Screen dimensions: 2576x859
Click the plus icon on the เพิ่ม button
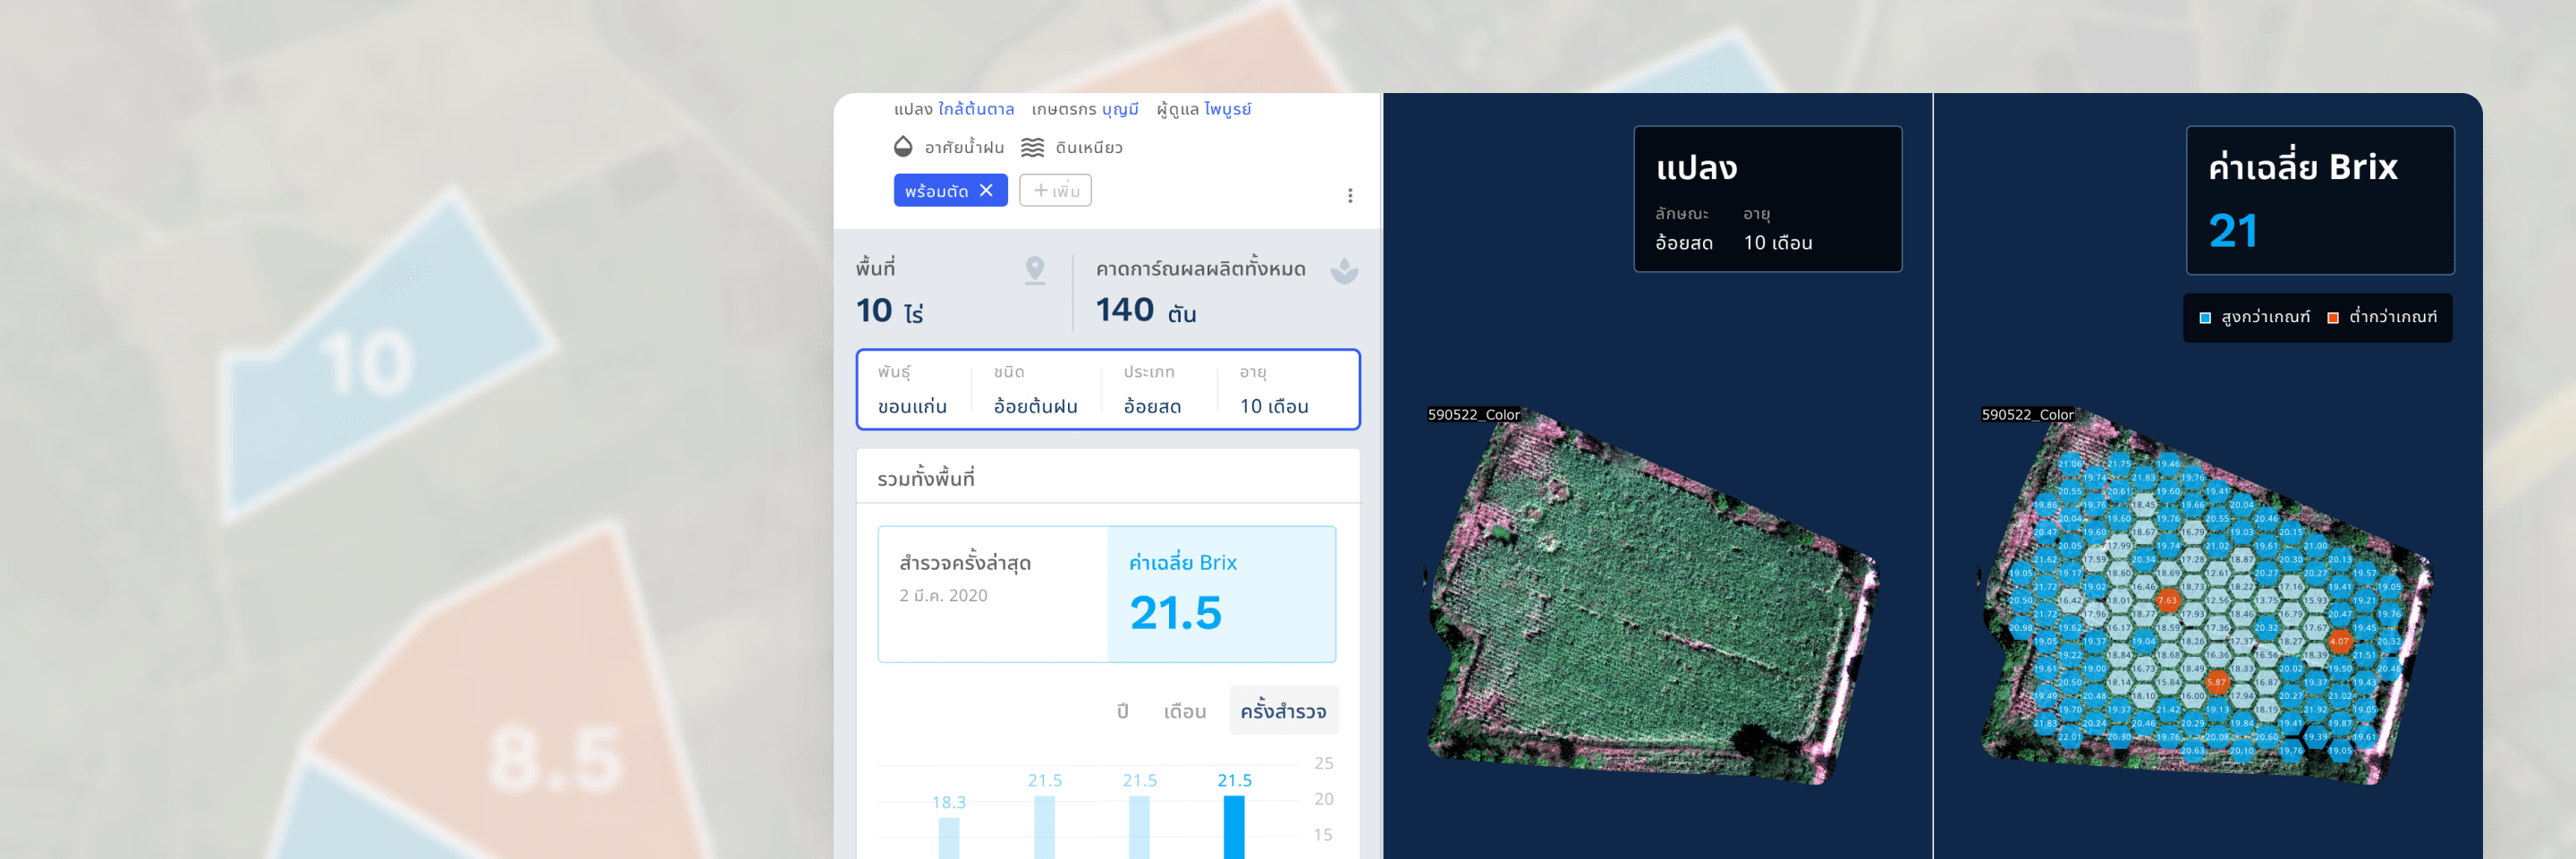click(1041, 190)
